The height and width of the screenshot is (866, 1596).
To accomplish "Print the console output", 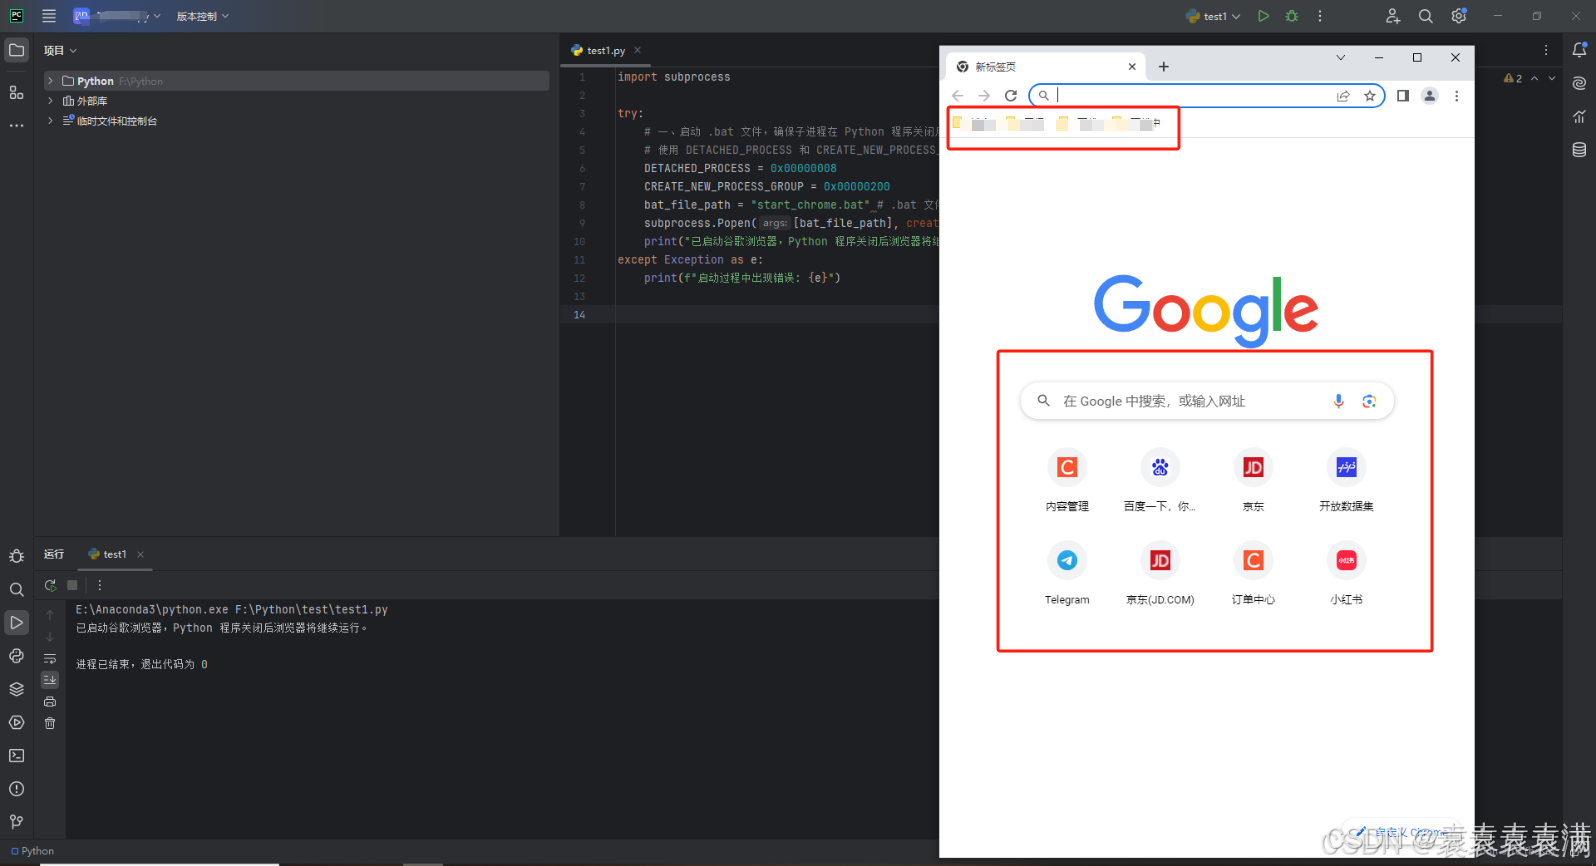I will pos(50,702).
